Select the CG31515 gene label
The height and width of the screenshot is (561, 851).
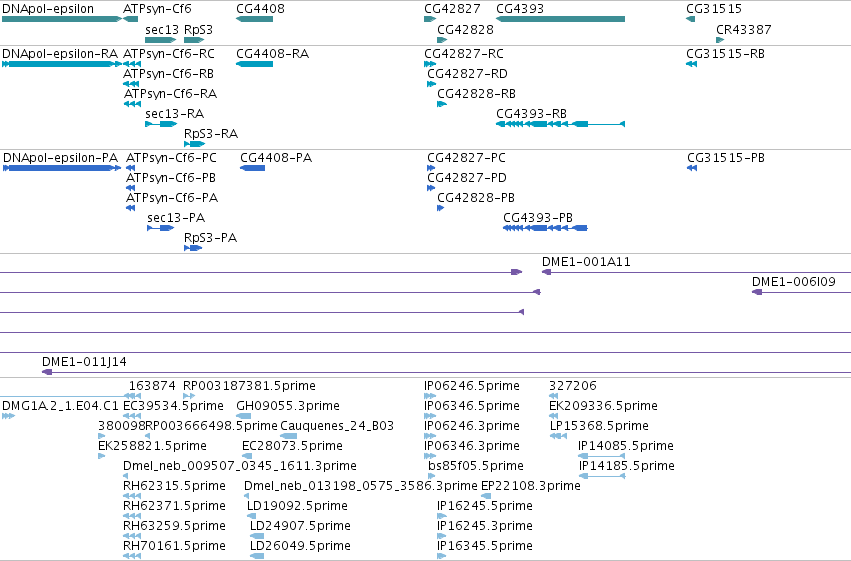714,9
